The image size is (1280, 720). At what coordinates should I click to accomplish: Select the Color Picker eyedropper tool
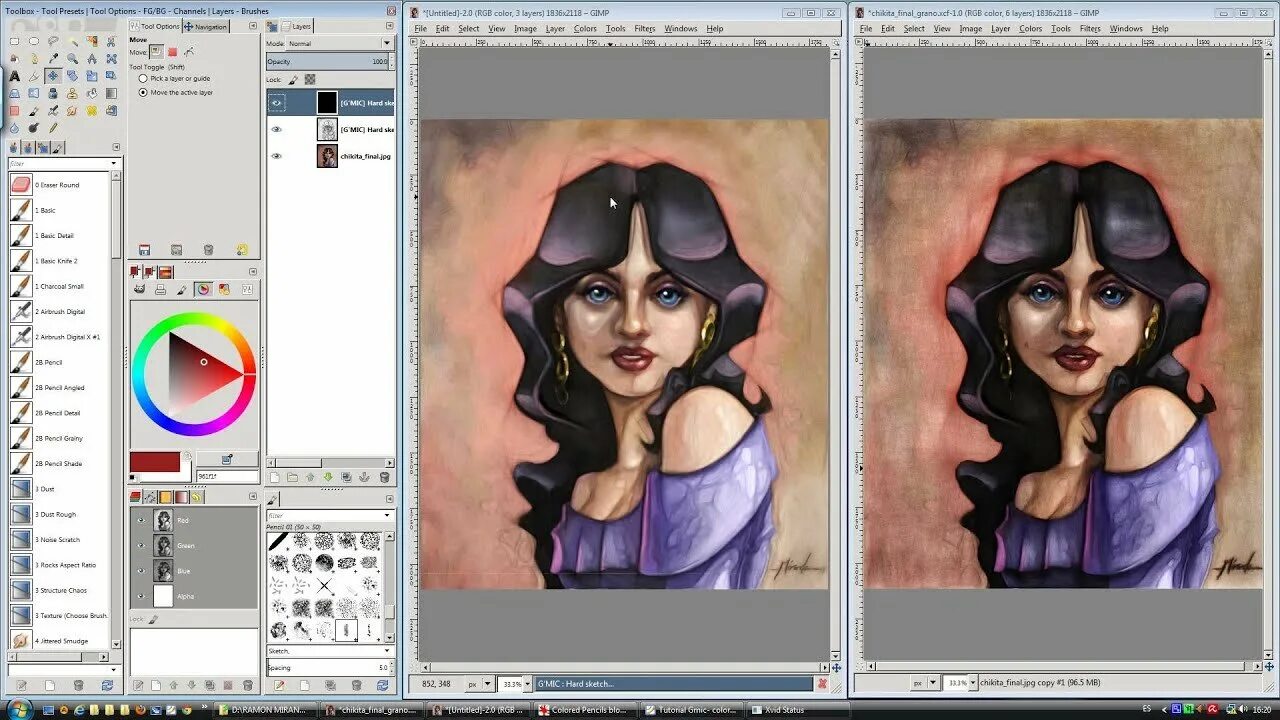[x=53, y=59]
